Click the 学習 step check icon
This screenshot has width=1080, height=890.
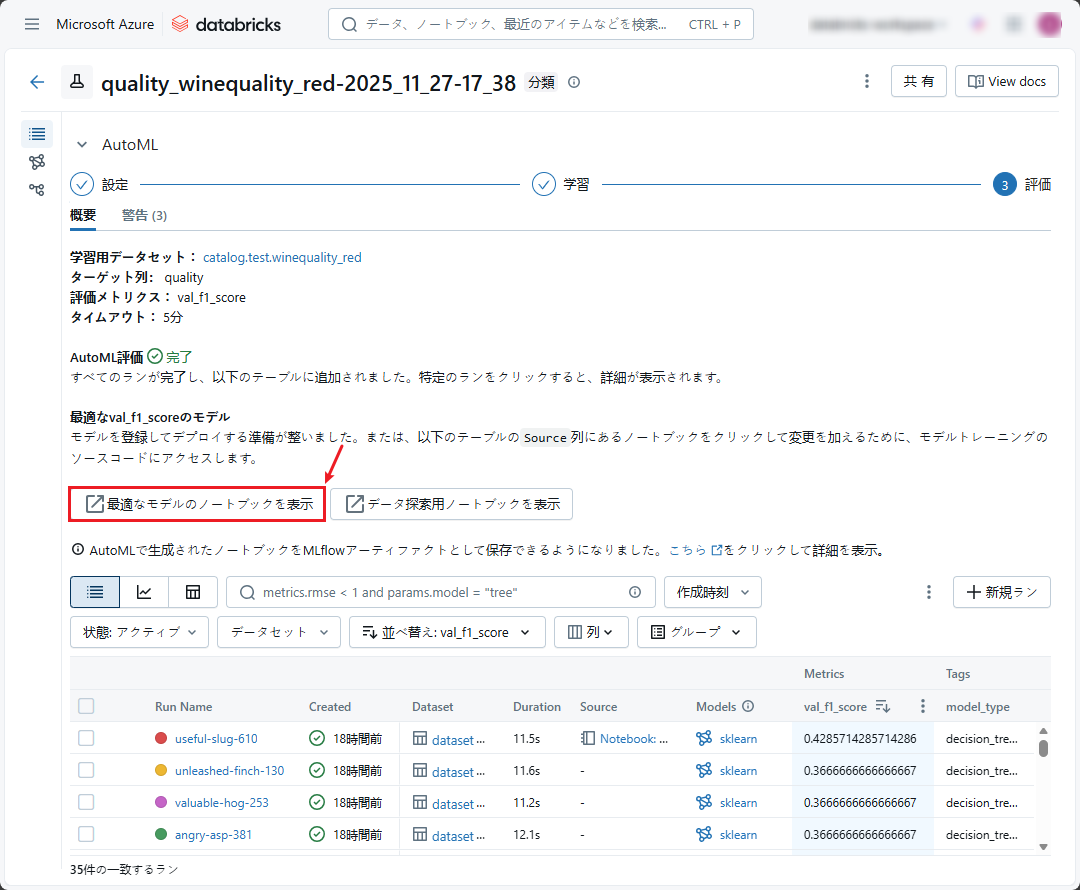[x=543, y=185]
